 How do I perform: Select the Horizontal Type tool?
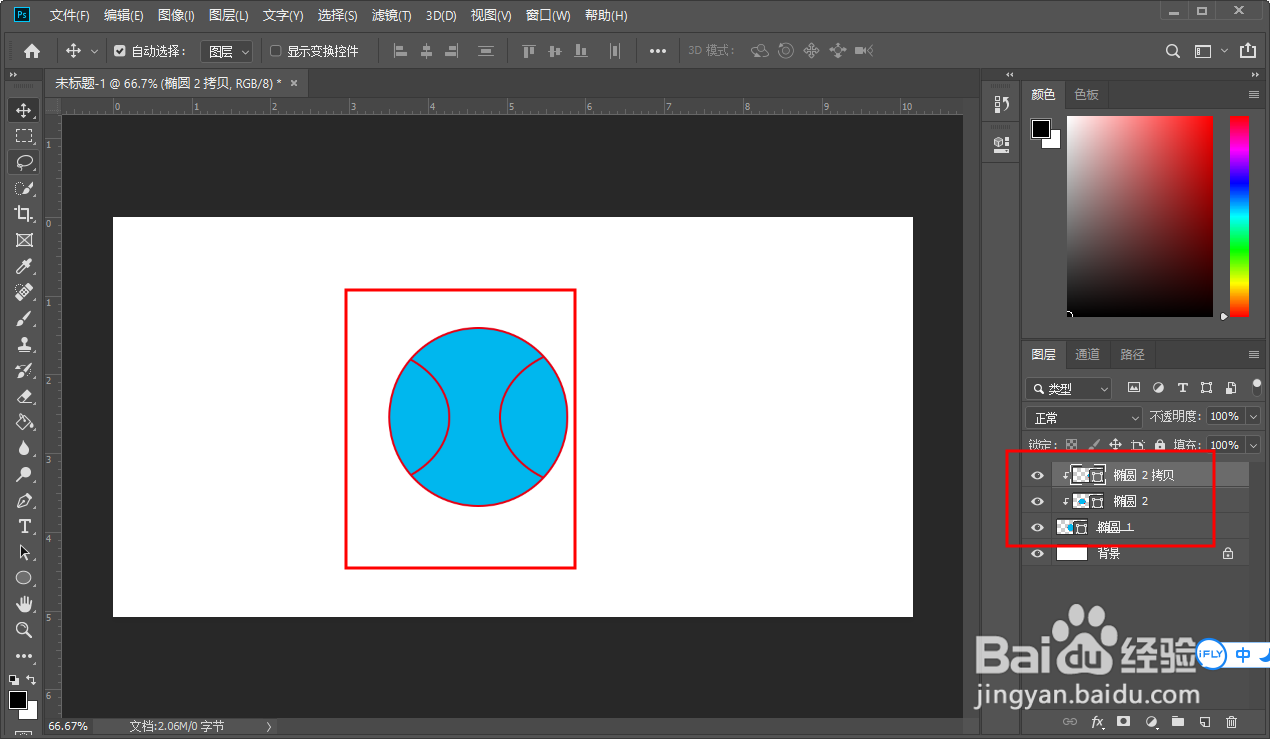coord(24,526)
